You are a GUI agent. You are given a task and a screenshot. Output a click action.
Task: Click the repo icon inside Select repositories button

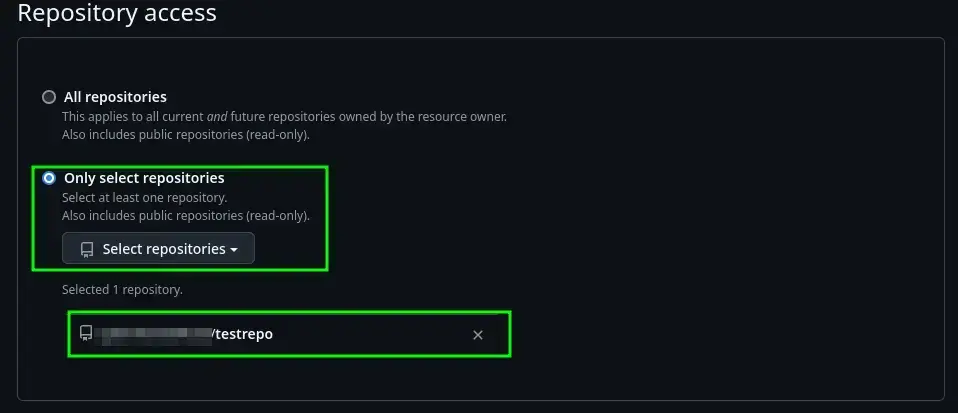(x=87, y=249)
